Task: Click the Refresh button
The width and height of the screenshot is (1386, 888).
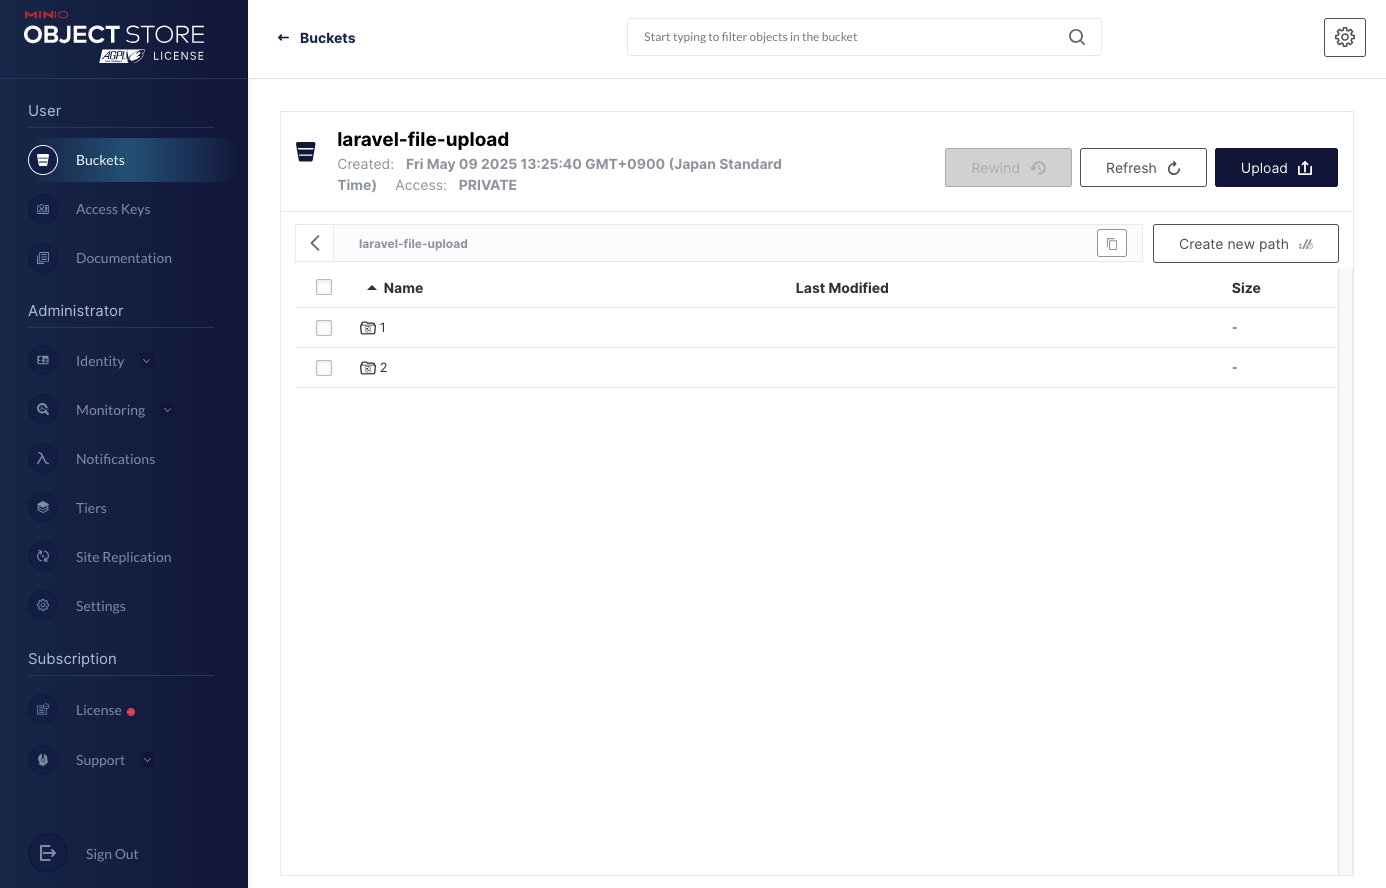Action: point(1143,168)
